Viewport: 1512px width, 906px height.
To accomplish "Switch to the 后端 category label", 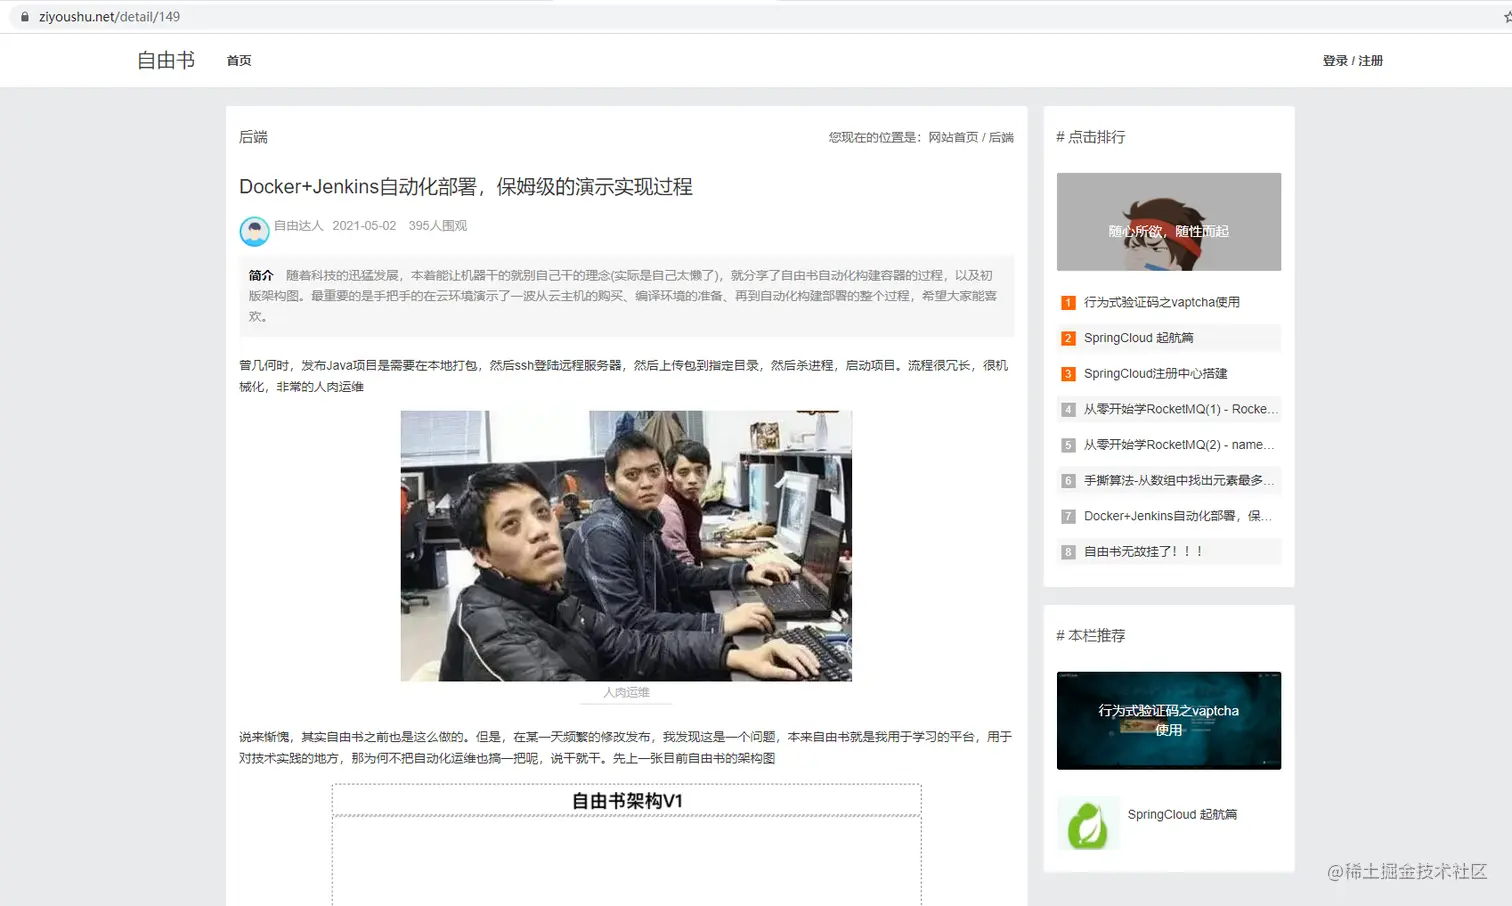I will pos(252,137).
